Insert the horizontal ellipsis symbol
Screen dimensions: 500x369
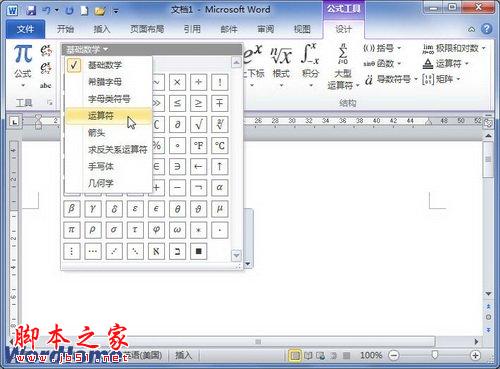click(x=93, y=251)
